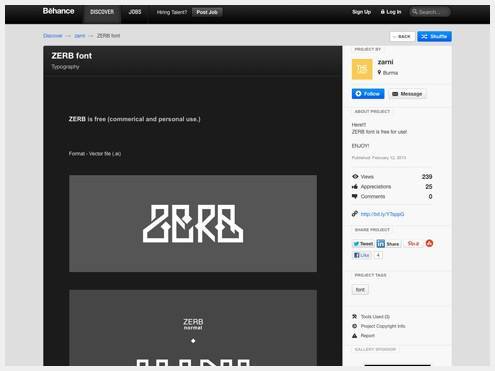Click the Search input field
The width and height of the screenshot is (495, 371).
click(x=430, y=12)
